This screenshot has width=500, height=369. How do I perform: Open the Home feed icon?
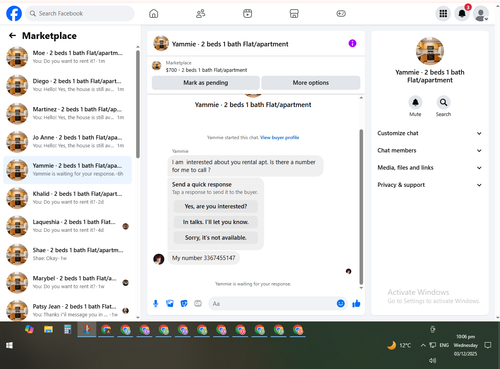(154, 14)
